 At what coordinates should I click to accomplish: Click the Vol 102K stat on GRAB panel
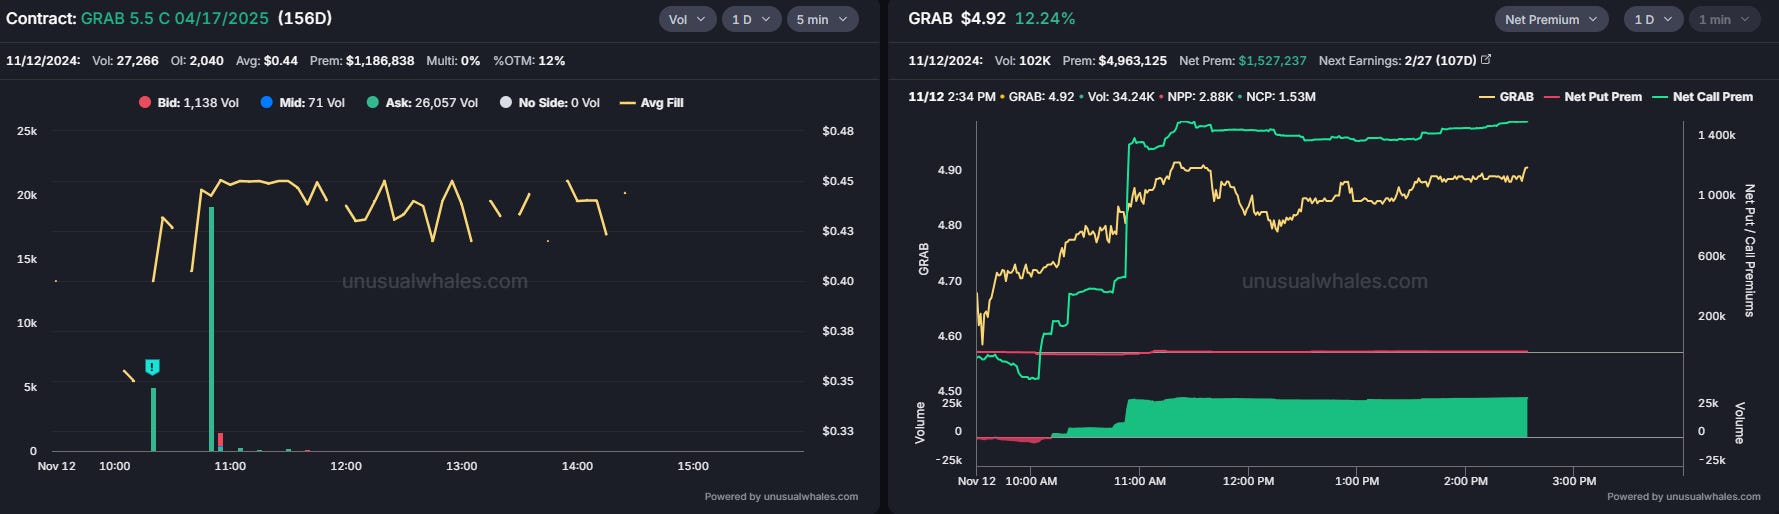tap(1023, 61)
